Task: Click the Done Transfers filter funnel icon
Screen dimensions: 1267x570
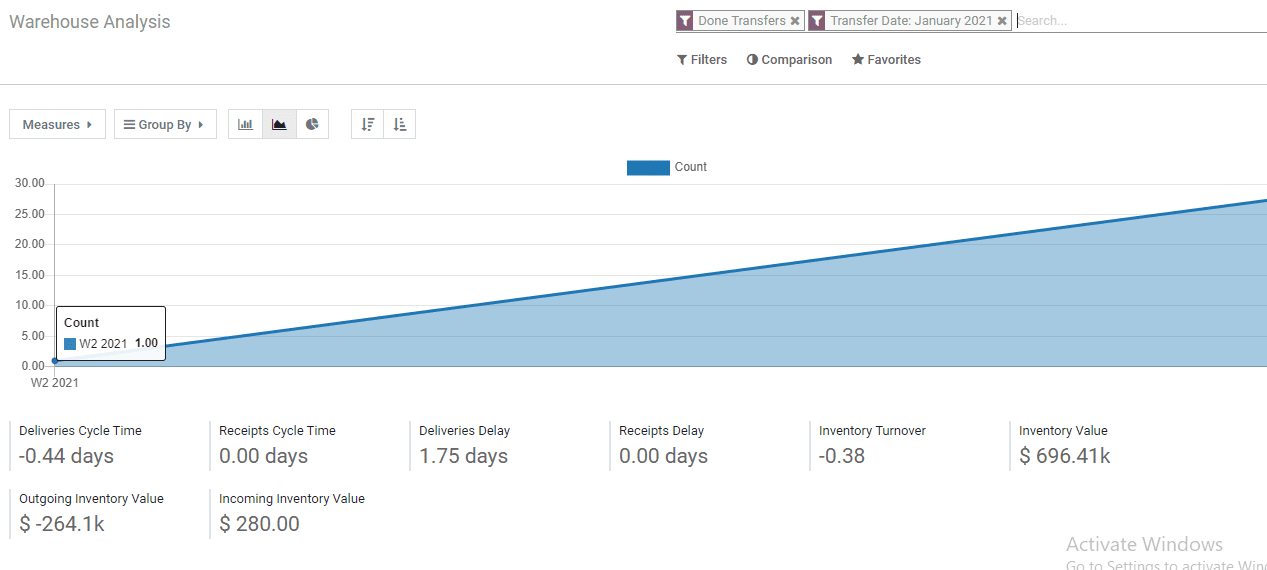Action: click(685, 20)
